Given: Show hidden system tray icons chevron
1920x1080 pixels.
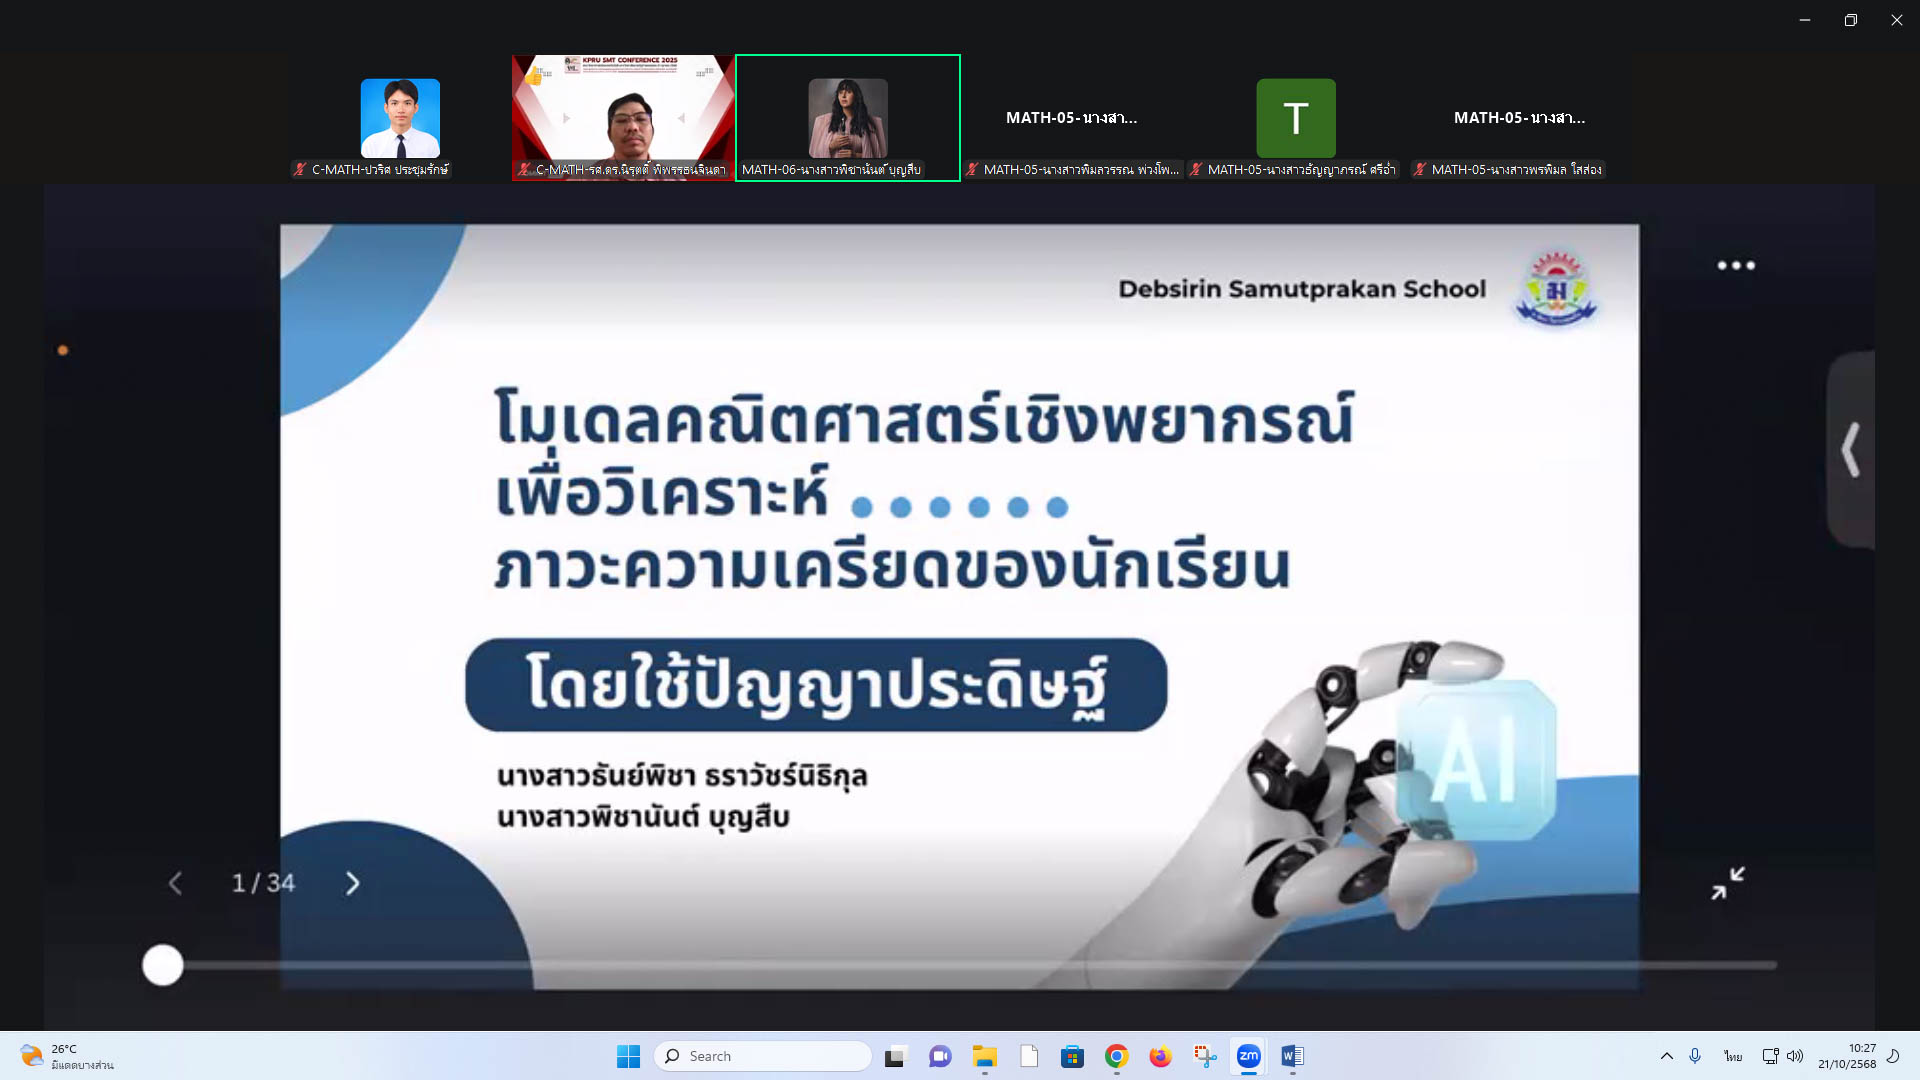Looking at the screenshot, I should pos(1666,1056).
